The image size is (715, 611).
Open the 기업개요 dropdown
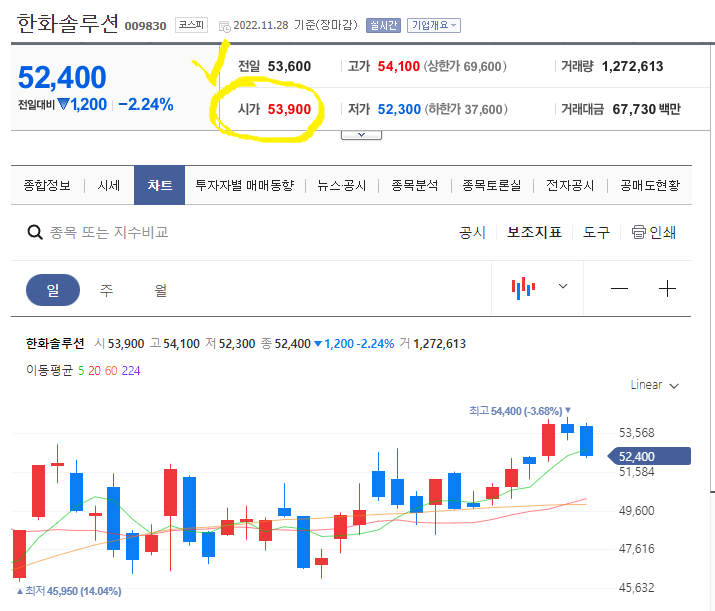pos(434,26)
